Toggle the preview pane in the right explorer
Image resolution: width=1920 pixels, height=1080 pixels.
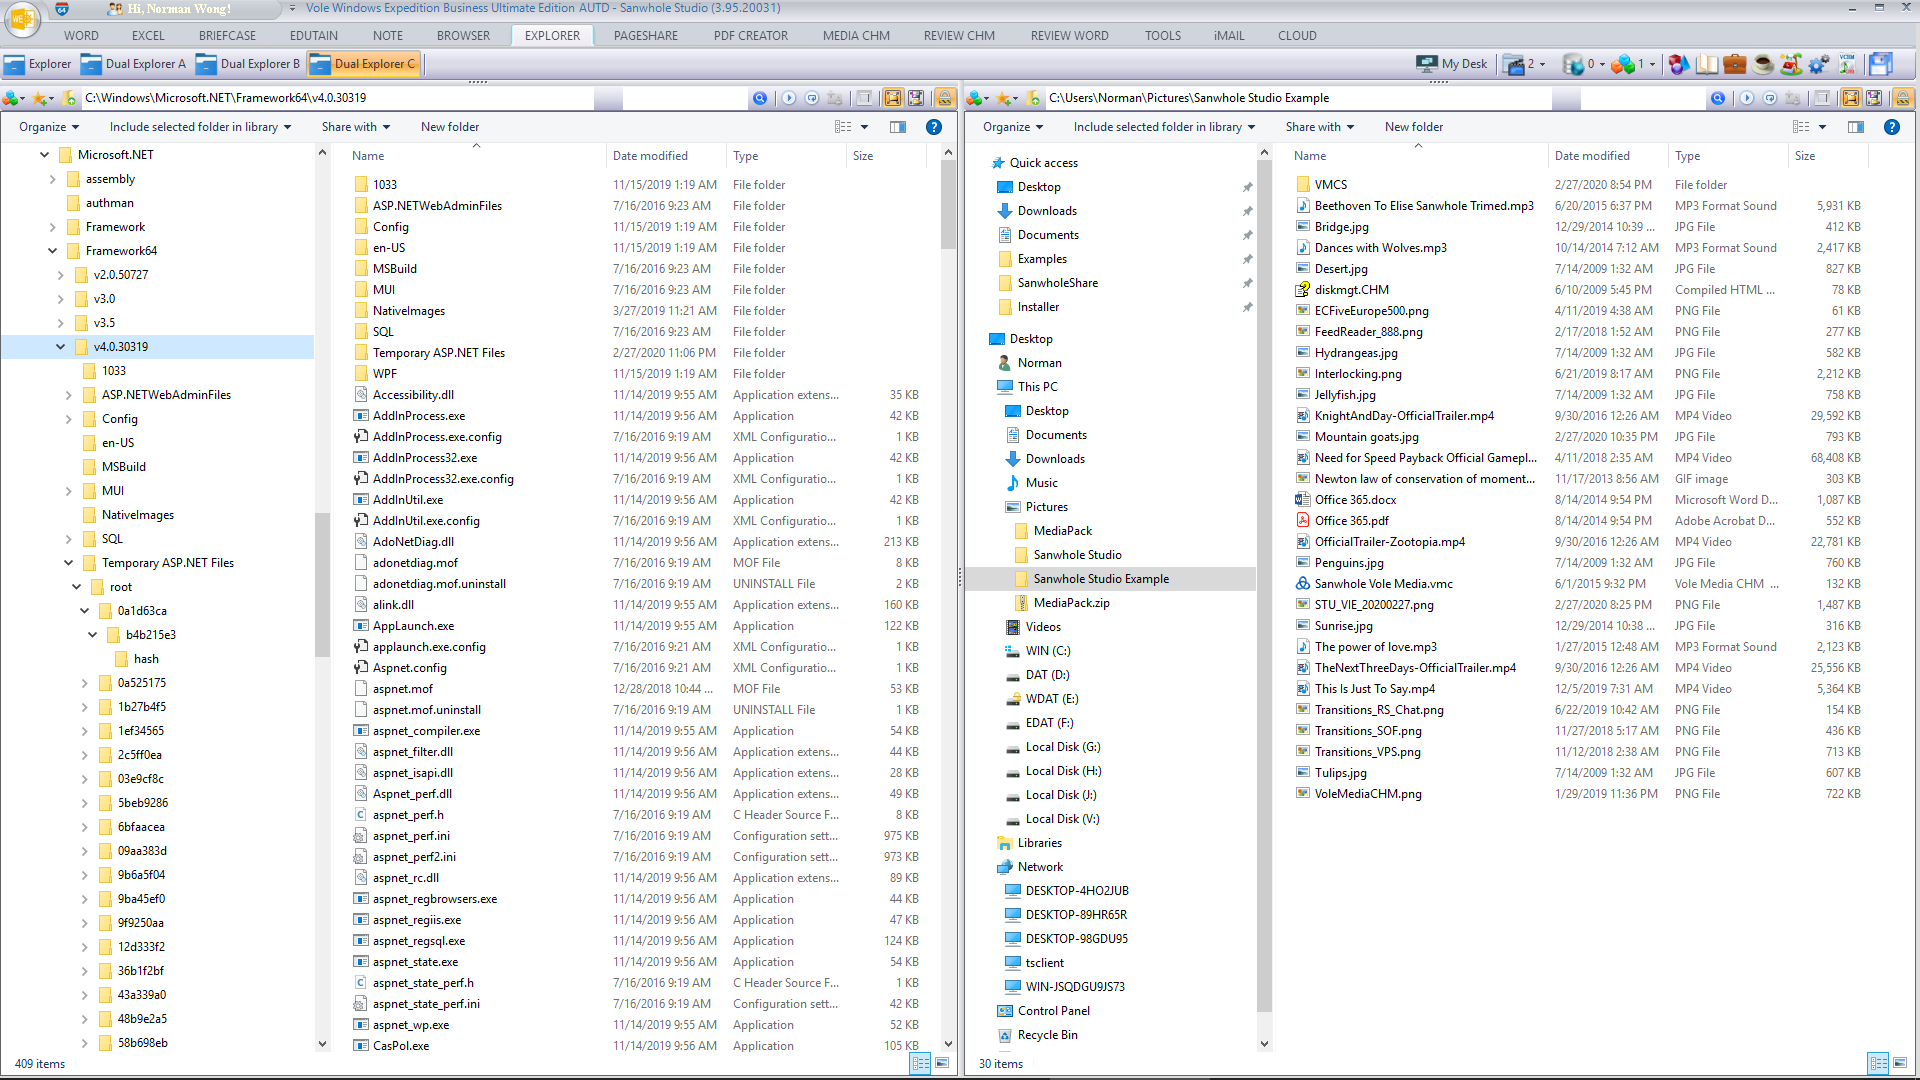coord(1856,127)
